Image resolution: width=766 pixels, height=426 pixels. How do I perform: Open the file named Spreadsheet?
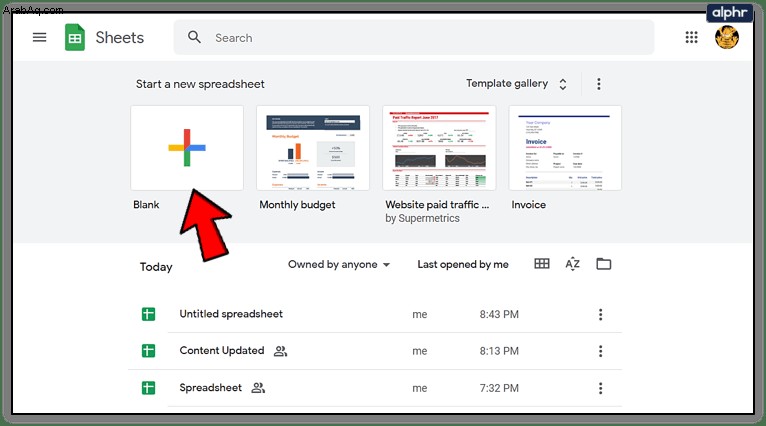coord(210,388)
